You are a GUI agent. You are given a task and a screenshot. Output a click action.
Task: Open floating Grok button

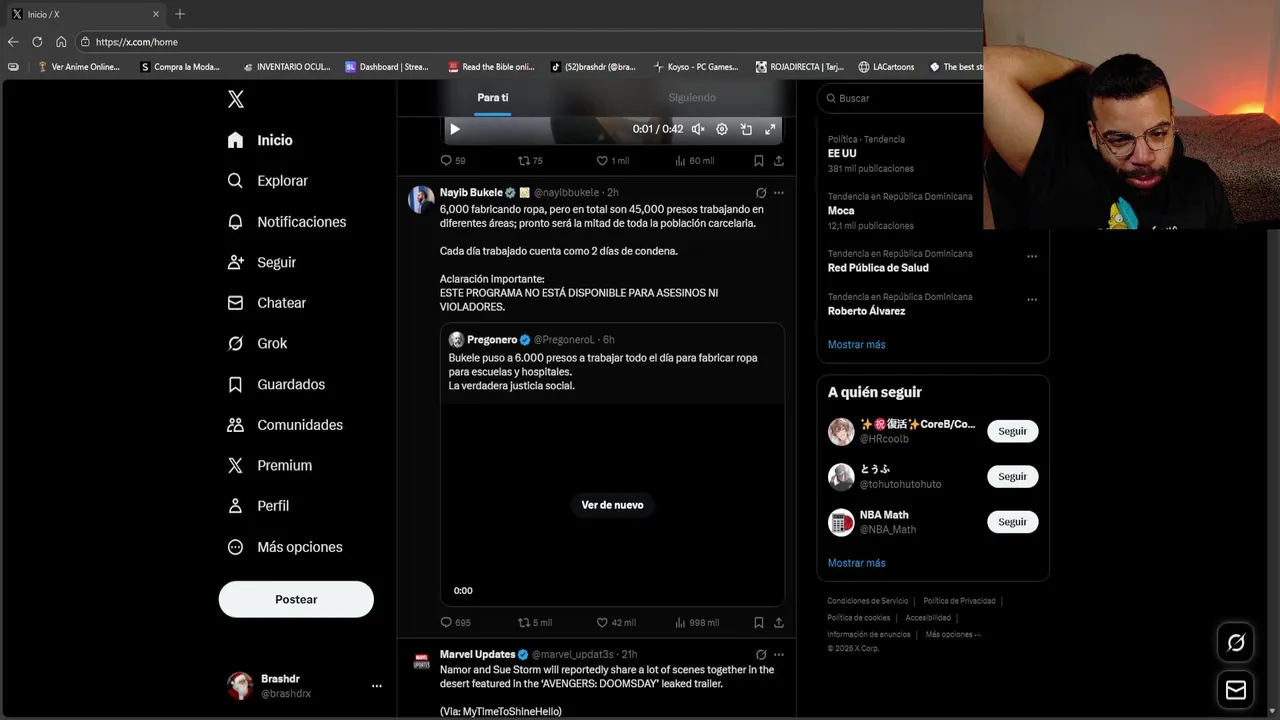1236,643
